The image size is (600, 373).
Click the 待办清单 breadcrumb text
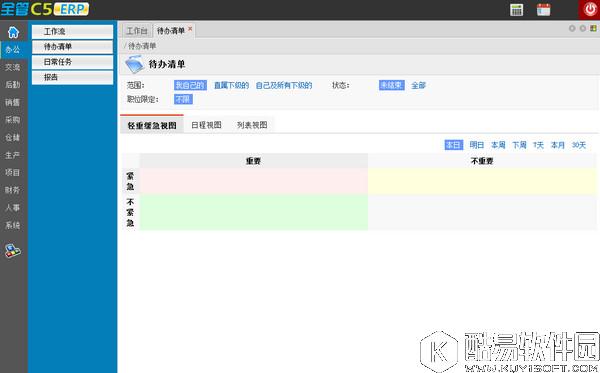(x=142, y=46)
